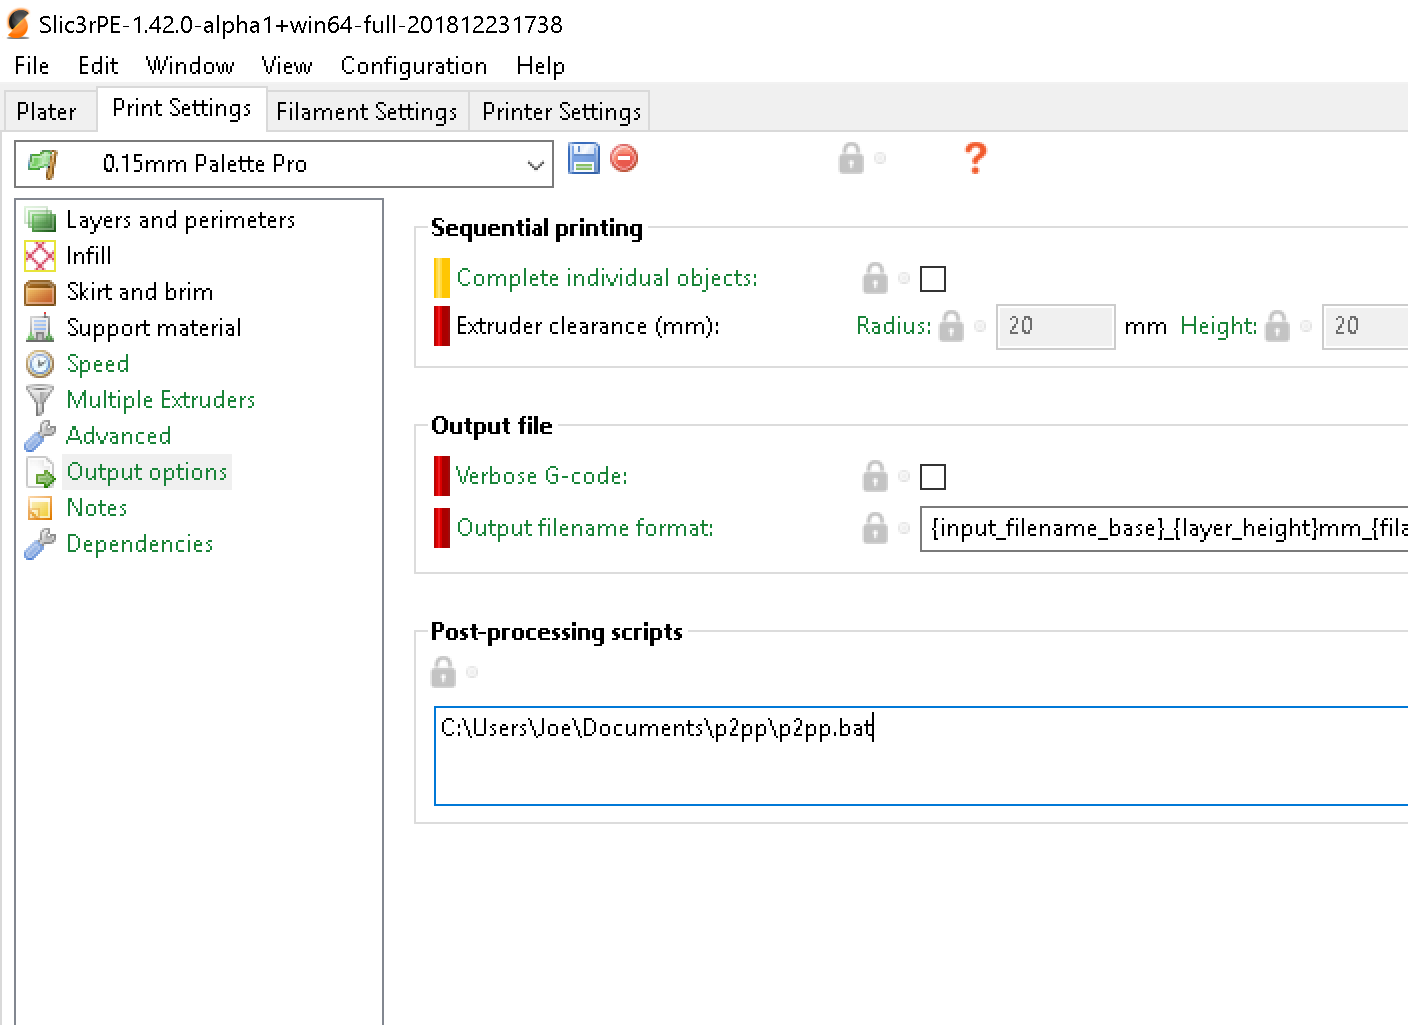Click the Slic3r application logo icon

(x=18, y=24)
